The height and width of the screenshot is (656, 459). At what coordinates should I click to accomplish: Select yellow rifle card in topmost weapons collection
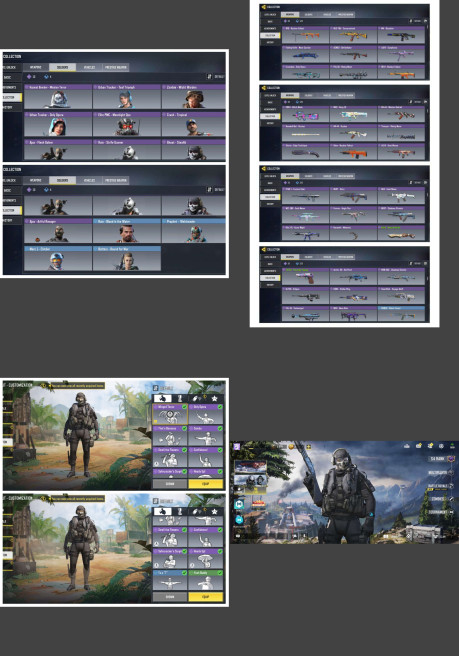click(353, 35)
